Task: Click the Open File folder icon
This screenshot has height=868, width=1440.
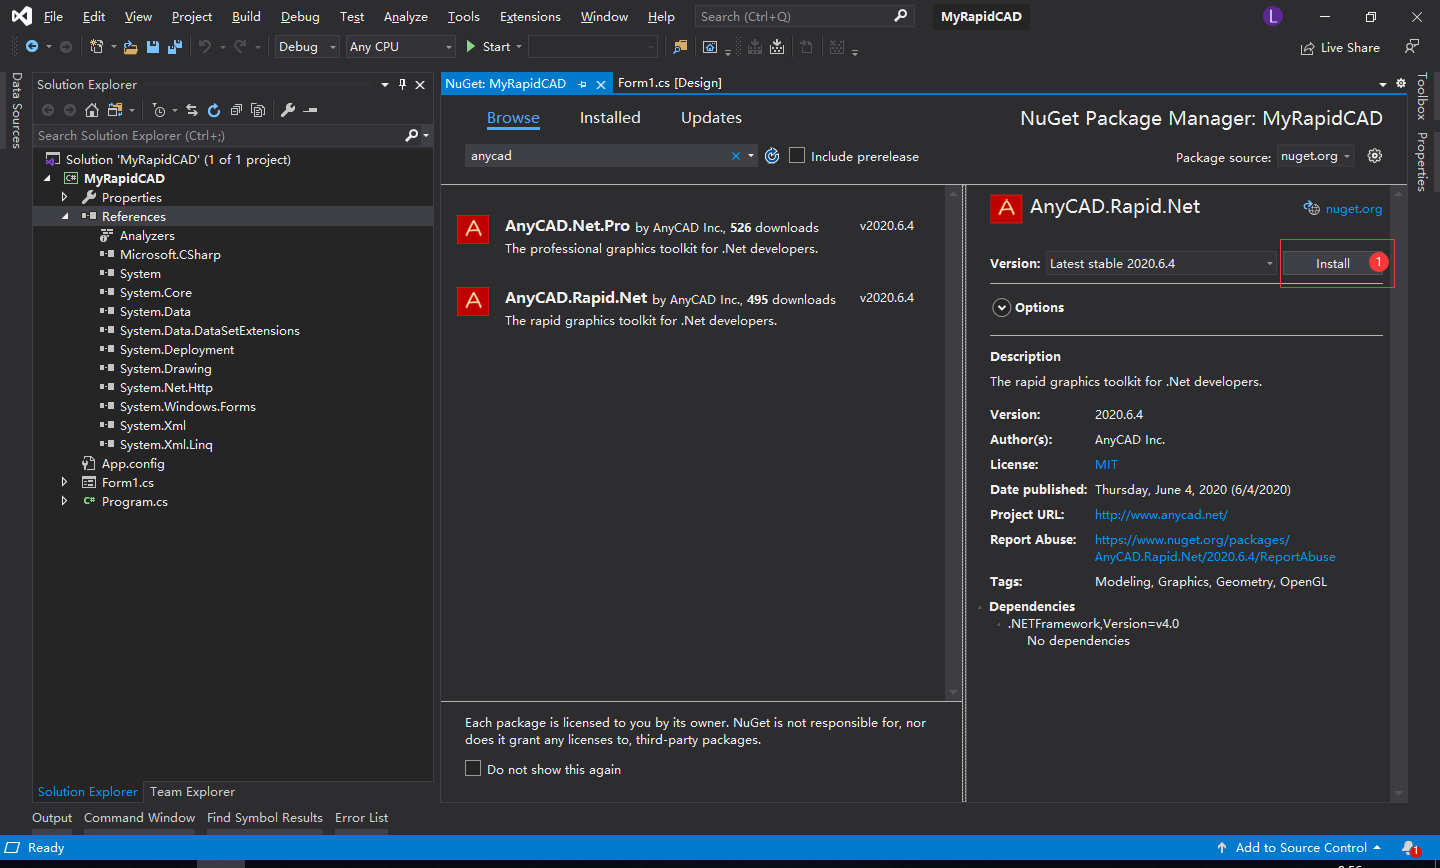Action: (130, 47)
